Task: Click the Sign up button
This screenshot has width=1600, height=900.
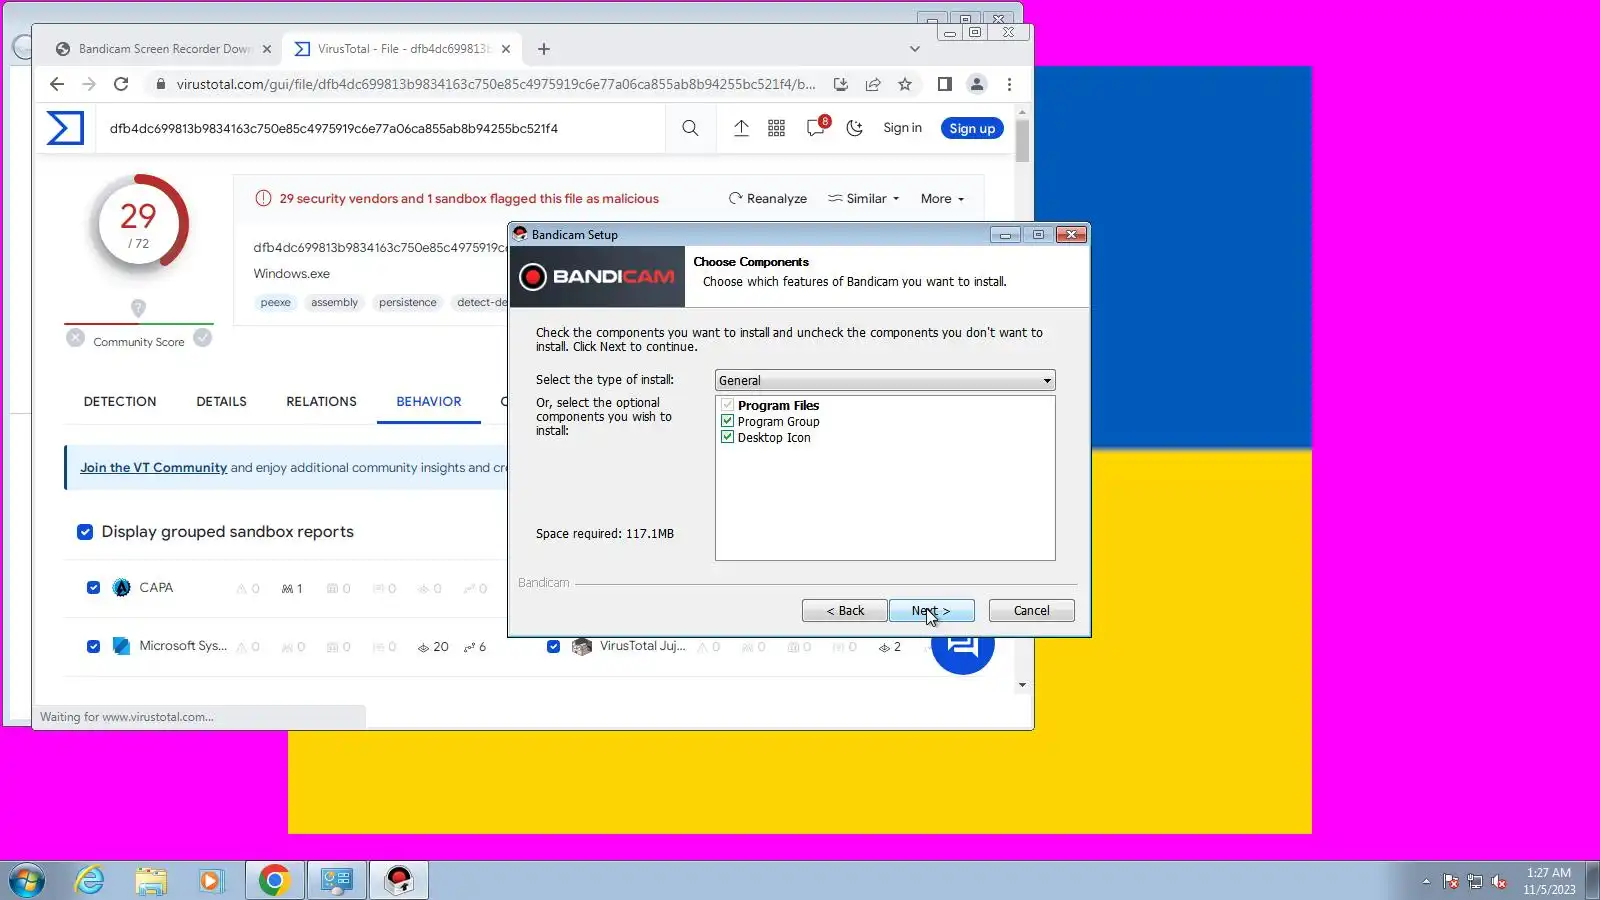Action: (x=972, y=128)
